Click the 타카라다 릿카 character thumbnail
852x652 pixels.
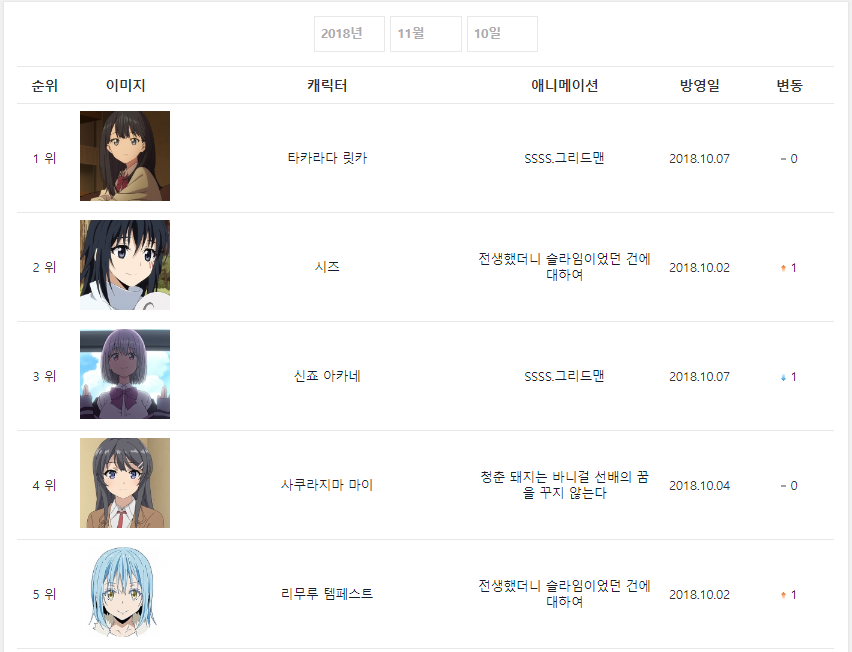(x=125, y=156)
